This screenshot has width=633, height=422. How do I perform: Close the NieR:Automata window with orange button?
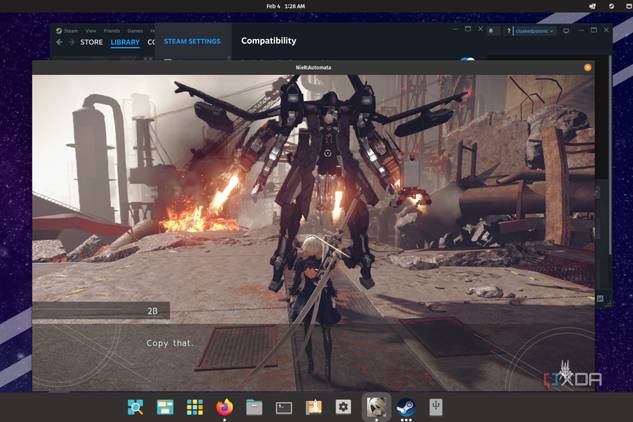point(587,67)
